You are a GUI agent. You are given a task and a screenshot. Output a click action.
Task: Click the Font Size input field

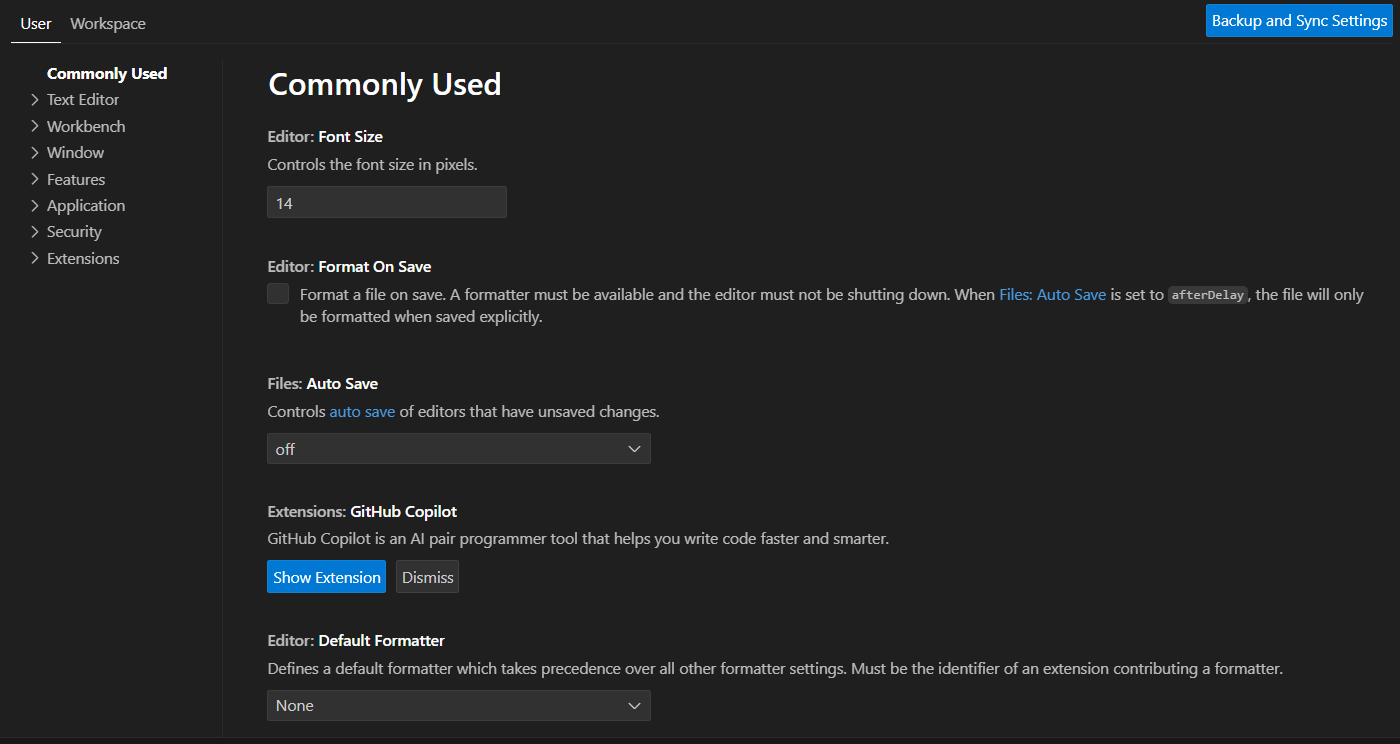click(387, 202)
